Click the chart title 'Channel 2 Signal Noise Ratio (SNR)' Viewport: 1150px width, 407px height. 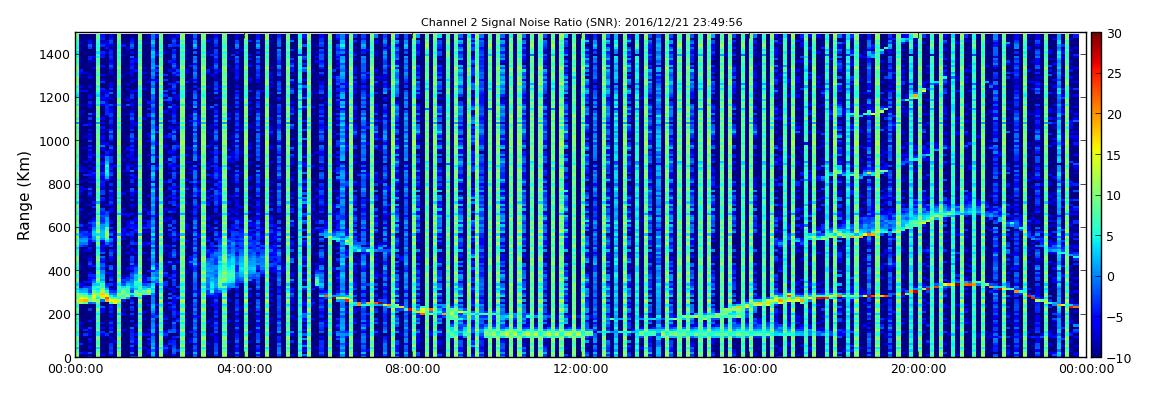581,23
